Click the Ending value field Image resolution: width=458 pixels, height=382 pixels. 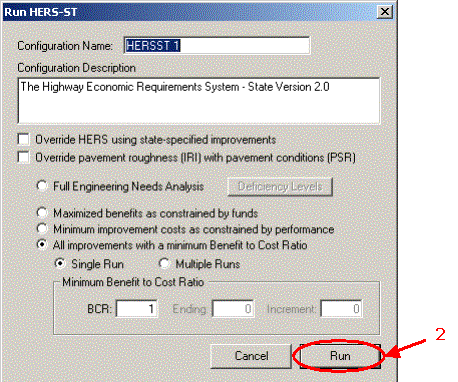[233, 309]
